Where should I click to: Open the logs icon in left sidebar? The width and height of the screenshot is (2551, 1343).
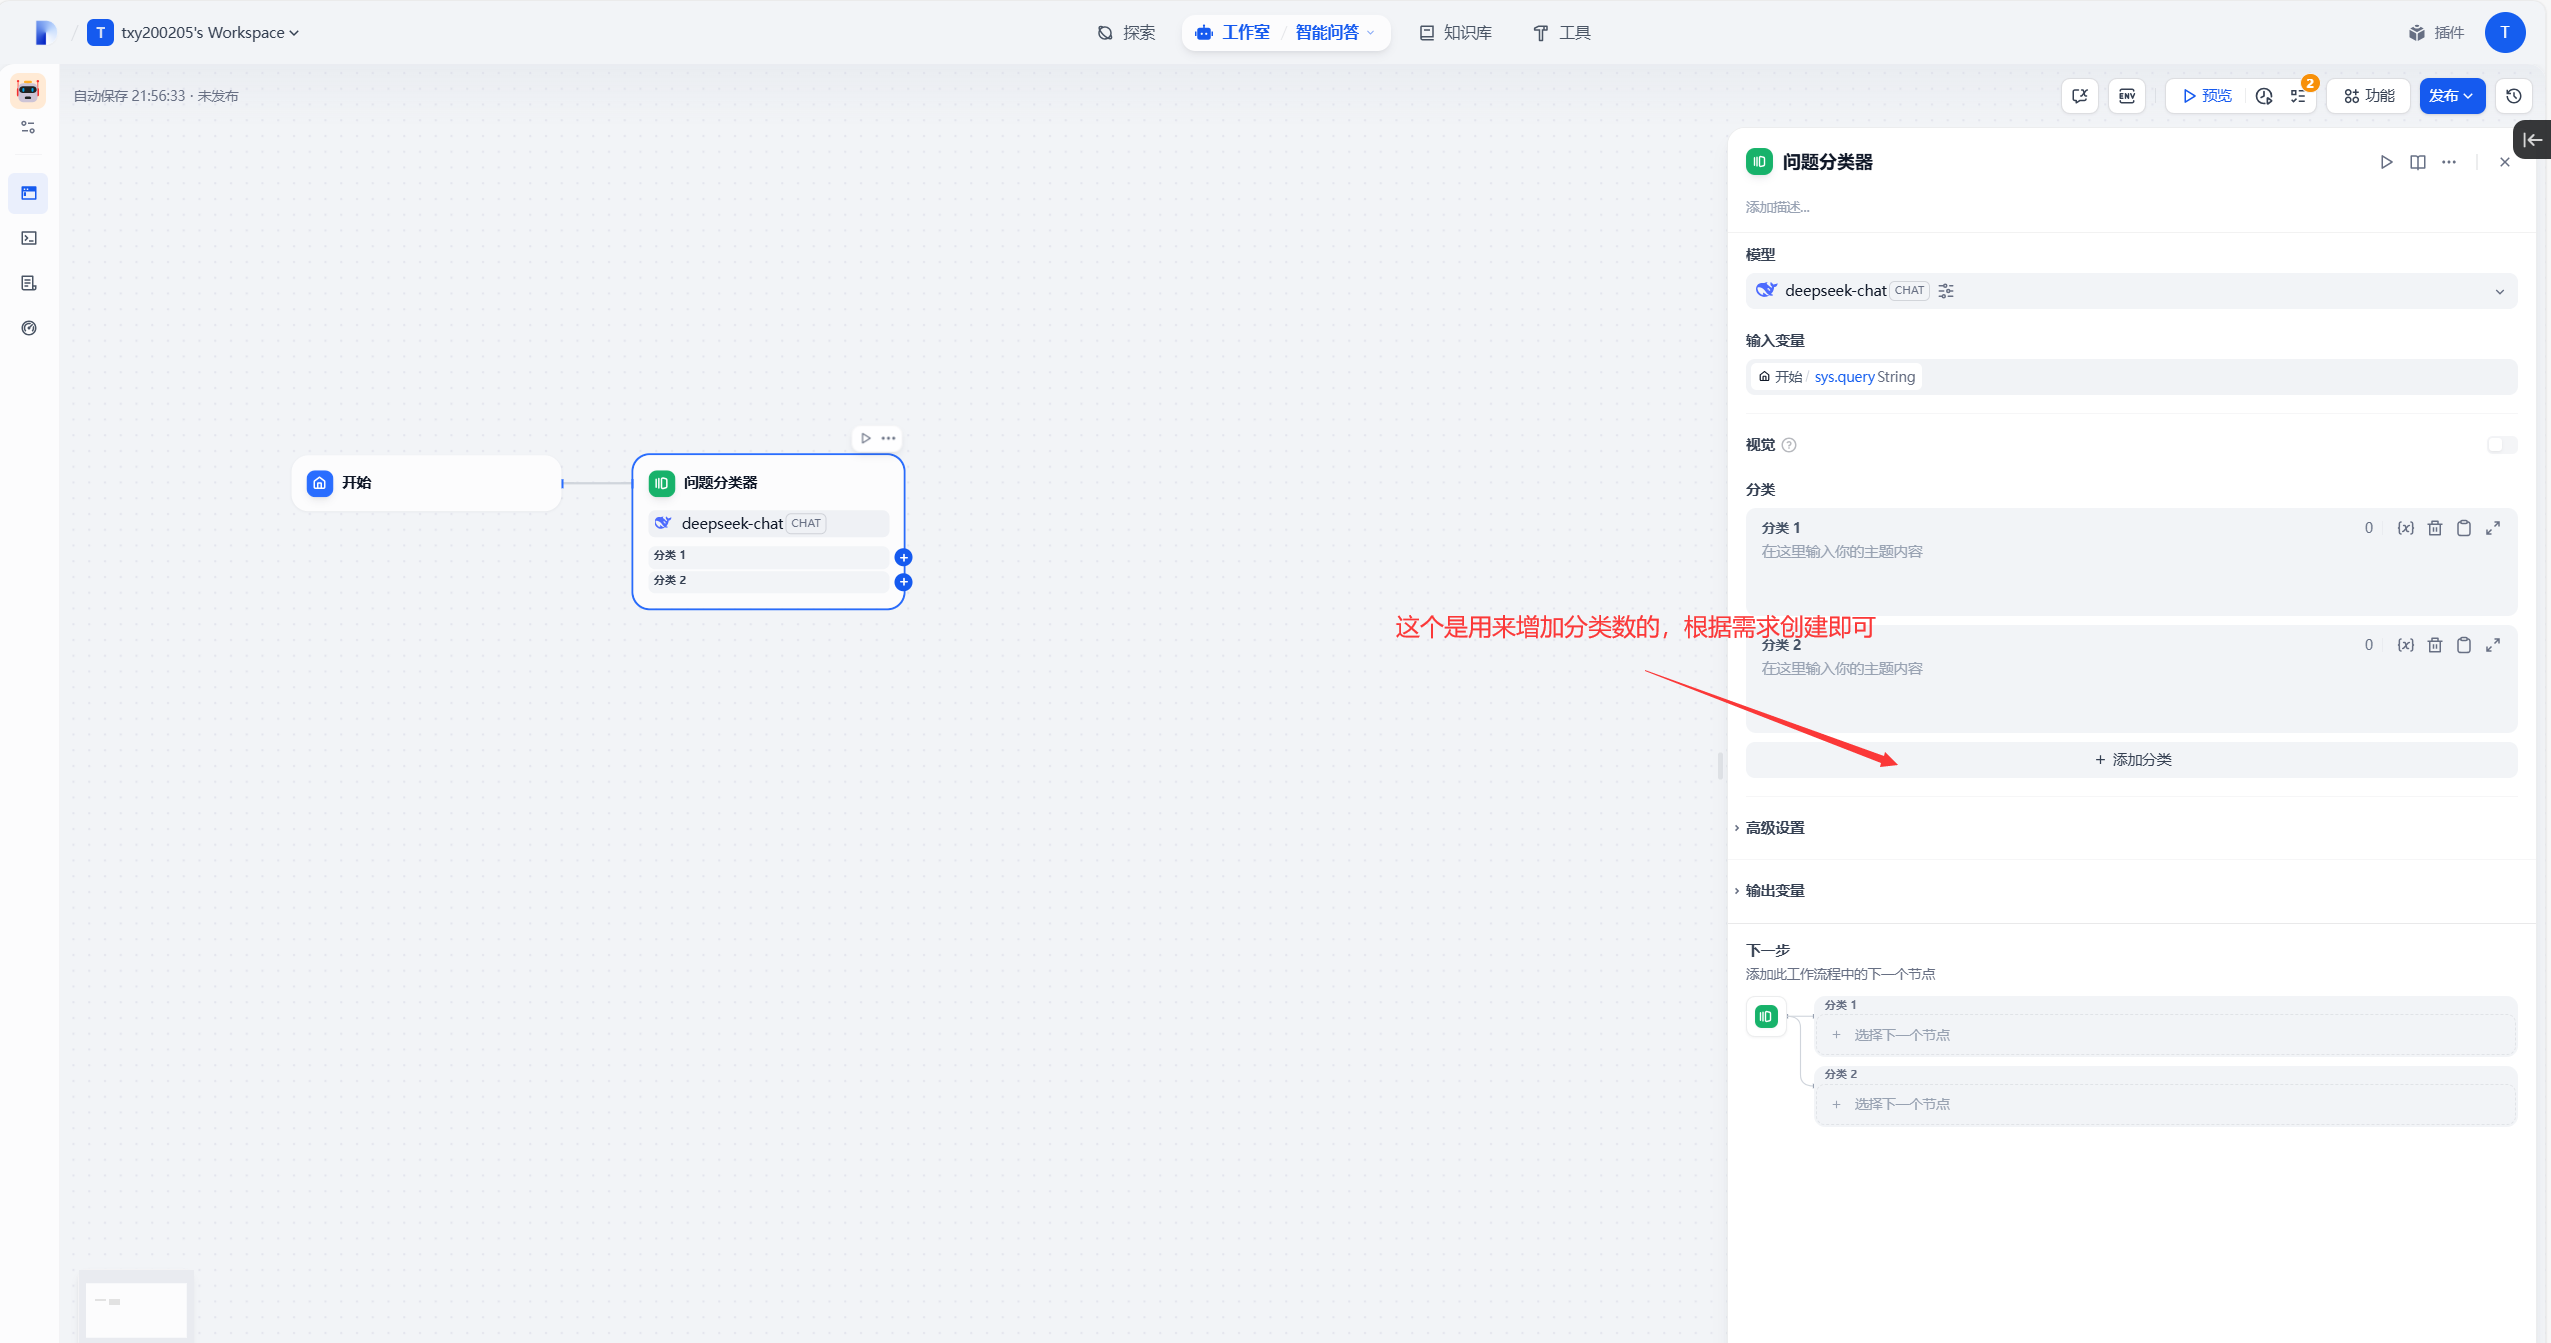tap(29, 283)
